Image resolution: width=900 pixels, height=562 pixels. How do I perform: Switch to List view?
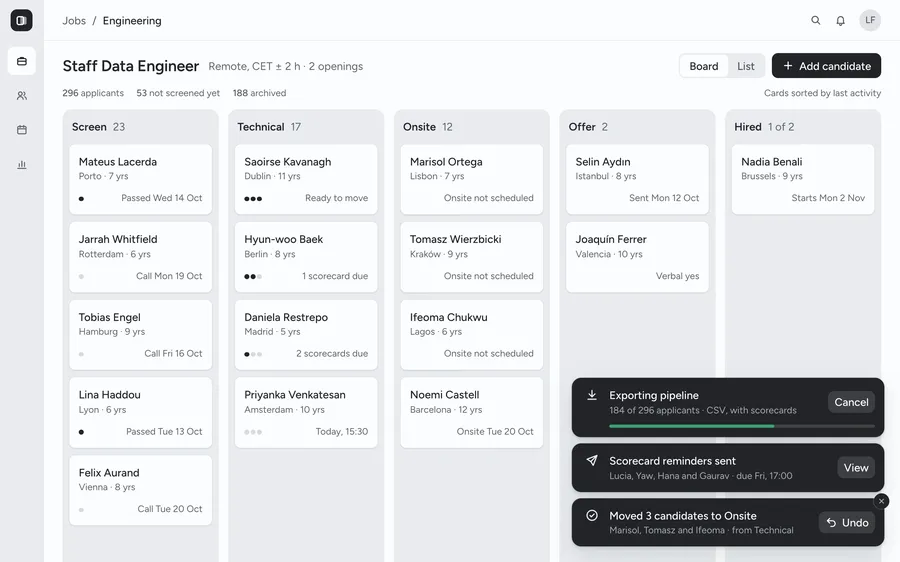[x=746, y=66]
